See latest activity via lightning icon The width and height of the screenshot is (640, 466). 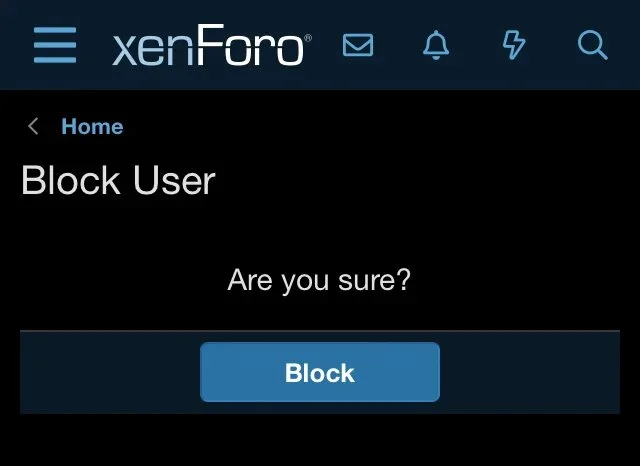pyautogui.click(x=514, y=45)
